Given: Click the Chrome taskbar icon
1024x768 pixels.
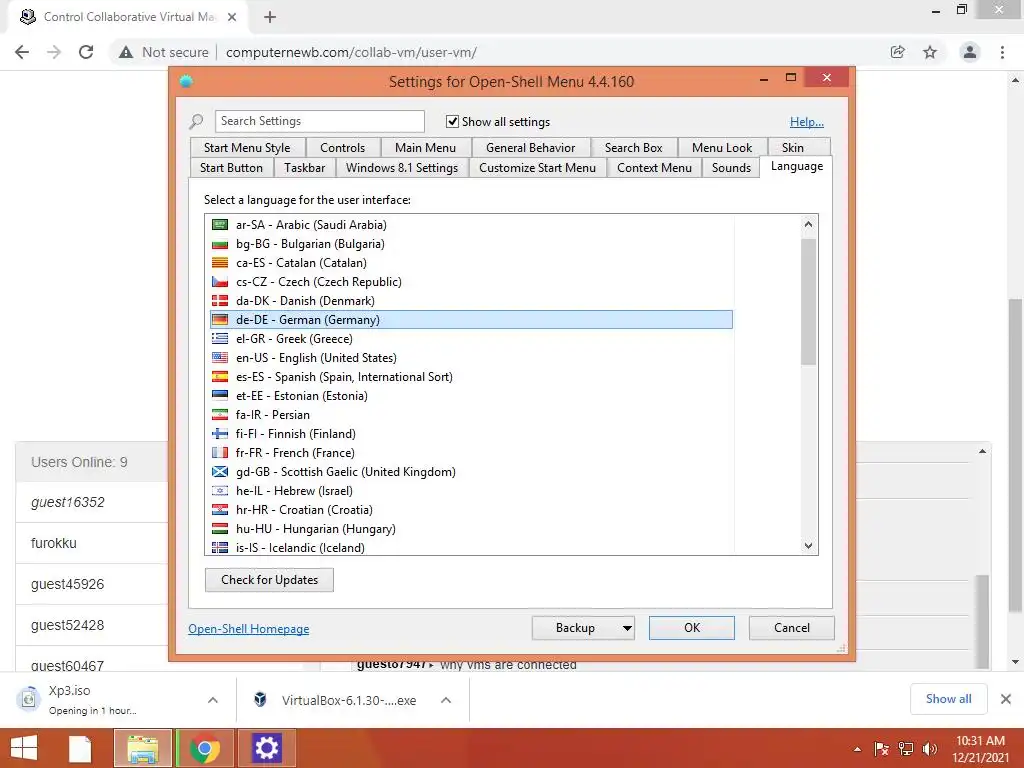Looking at the screenshot, I should coord(204,748).
